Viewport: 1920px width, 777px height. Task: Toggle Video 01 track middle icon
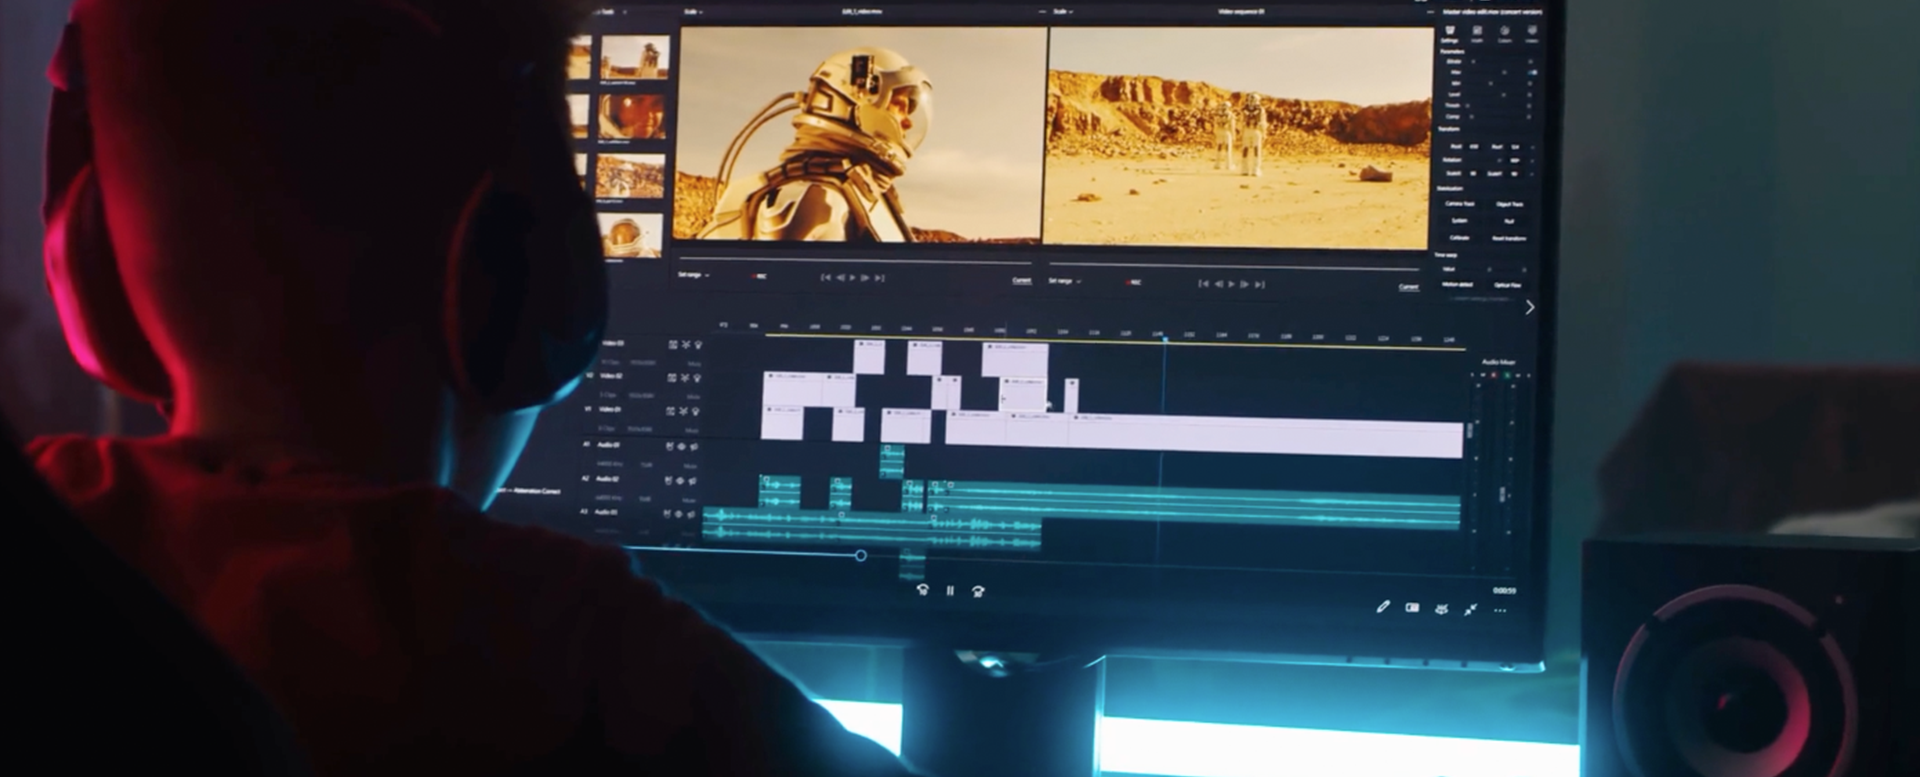tap(683, 411)
